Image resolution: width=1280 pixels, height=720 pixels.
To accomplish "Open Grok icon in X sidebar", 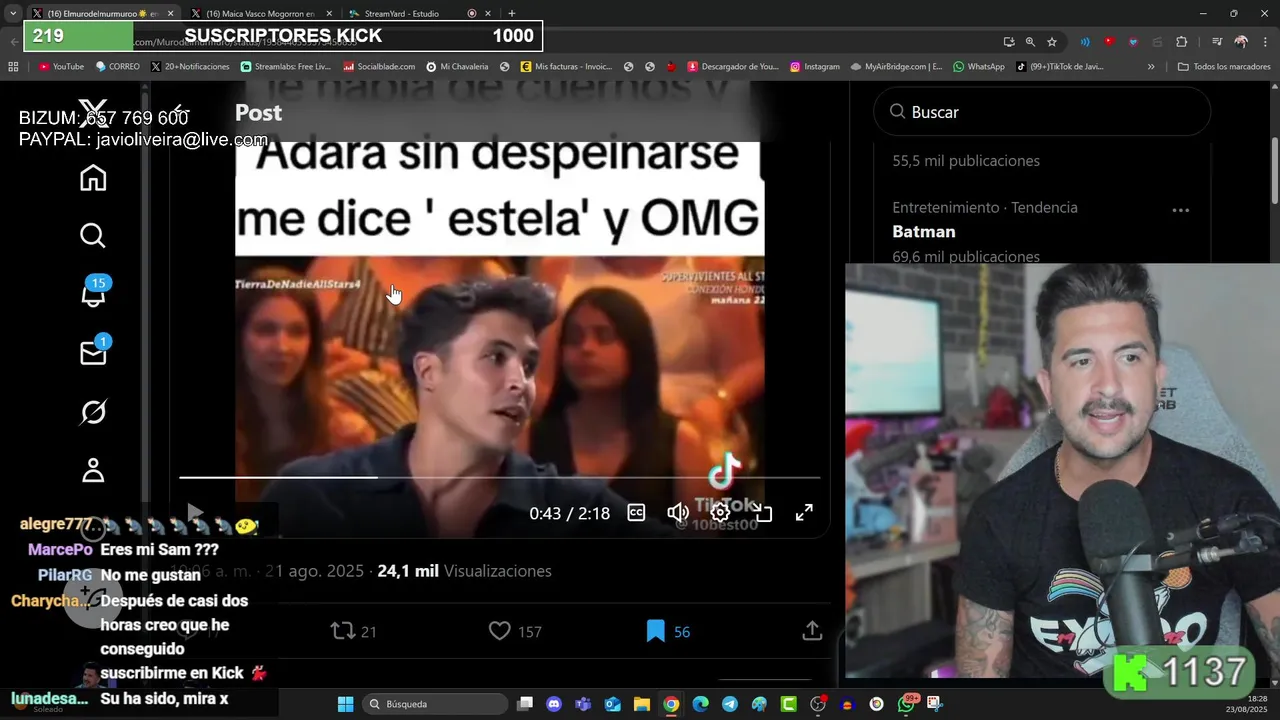I will coord(93,411).
